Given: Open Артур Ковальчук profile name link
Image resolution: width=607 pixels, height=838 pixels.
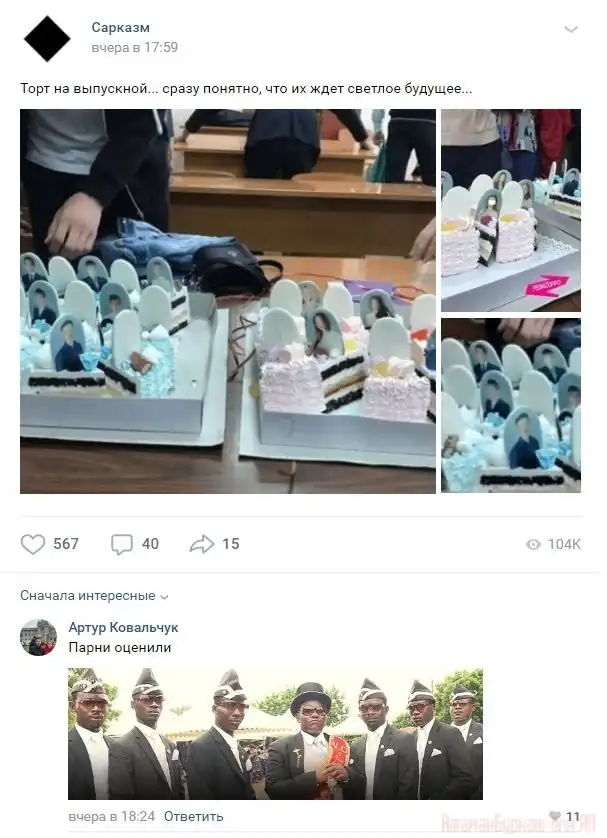Looking at the screenshot, I should (x=123, y=627).
